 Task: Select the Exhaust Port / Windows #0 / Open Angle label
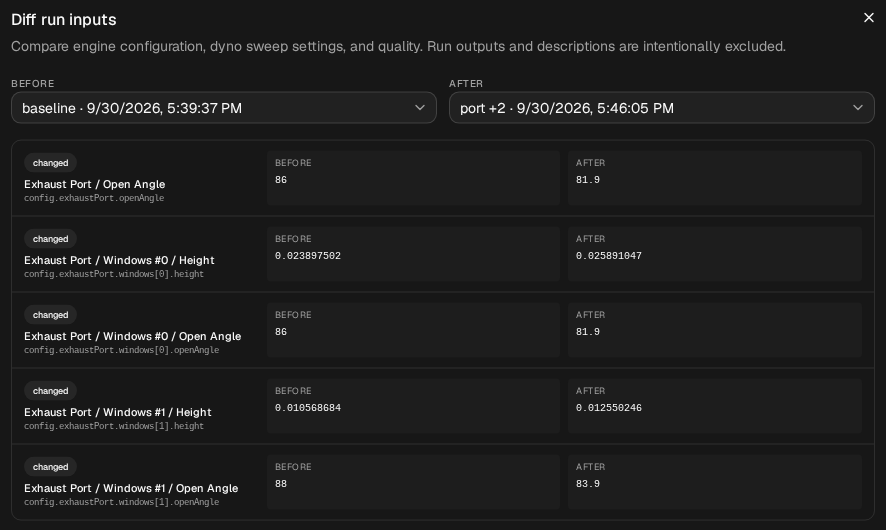pyautogui.click(x=133, y=336)
